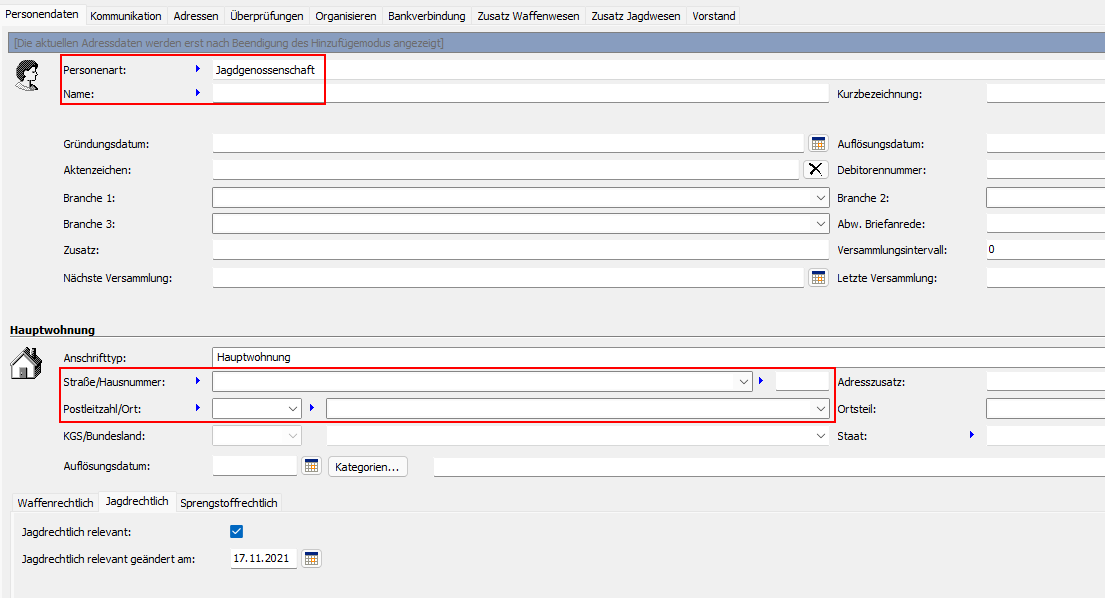Image resolution: width=1105 pixels, height=598 pixels.
Task: Switch to the Kommunikation tab
Action: 126,16
